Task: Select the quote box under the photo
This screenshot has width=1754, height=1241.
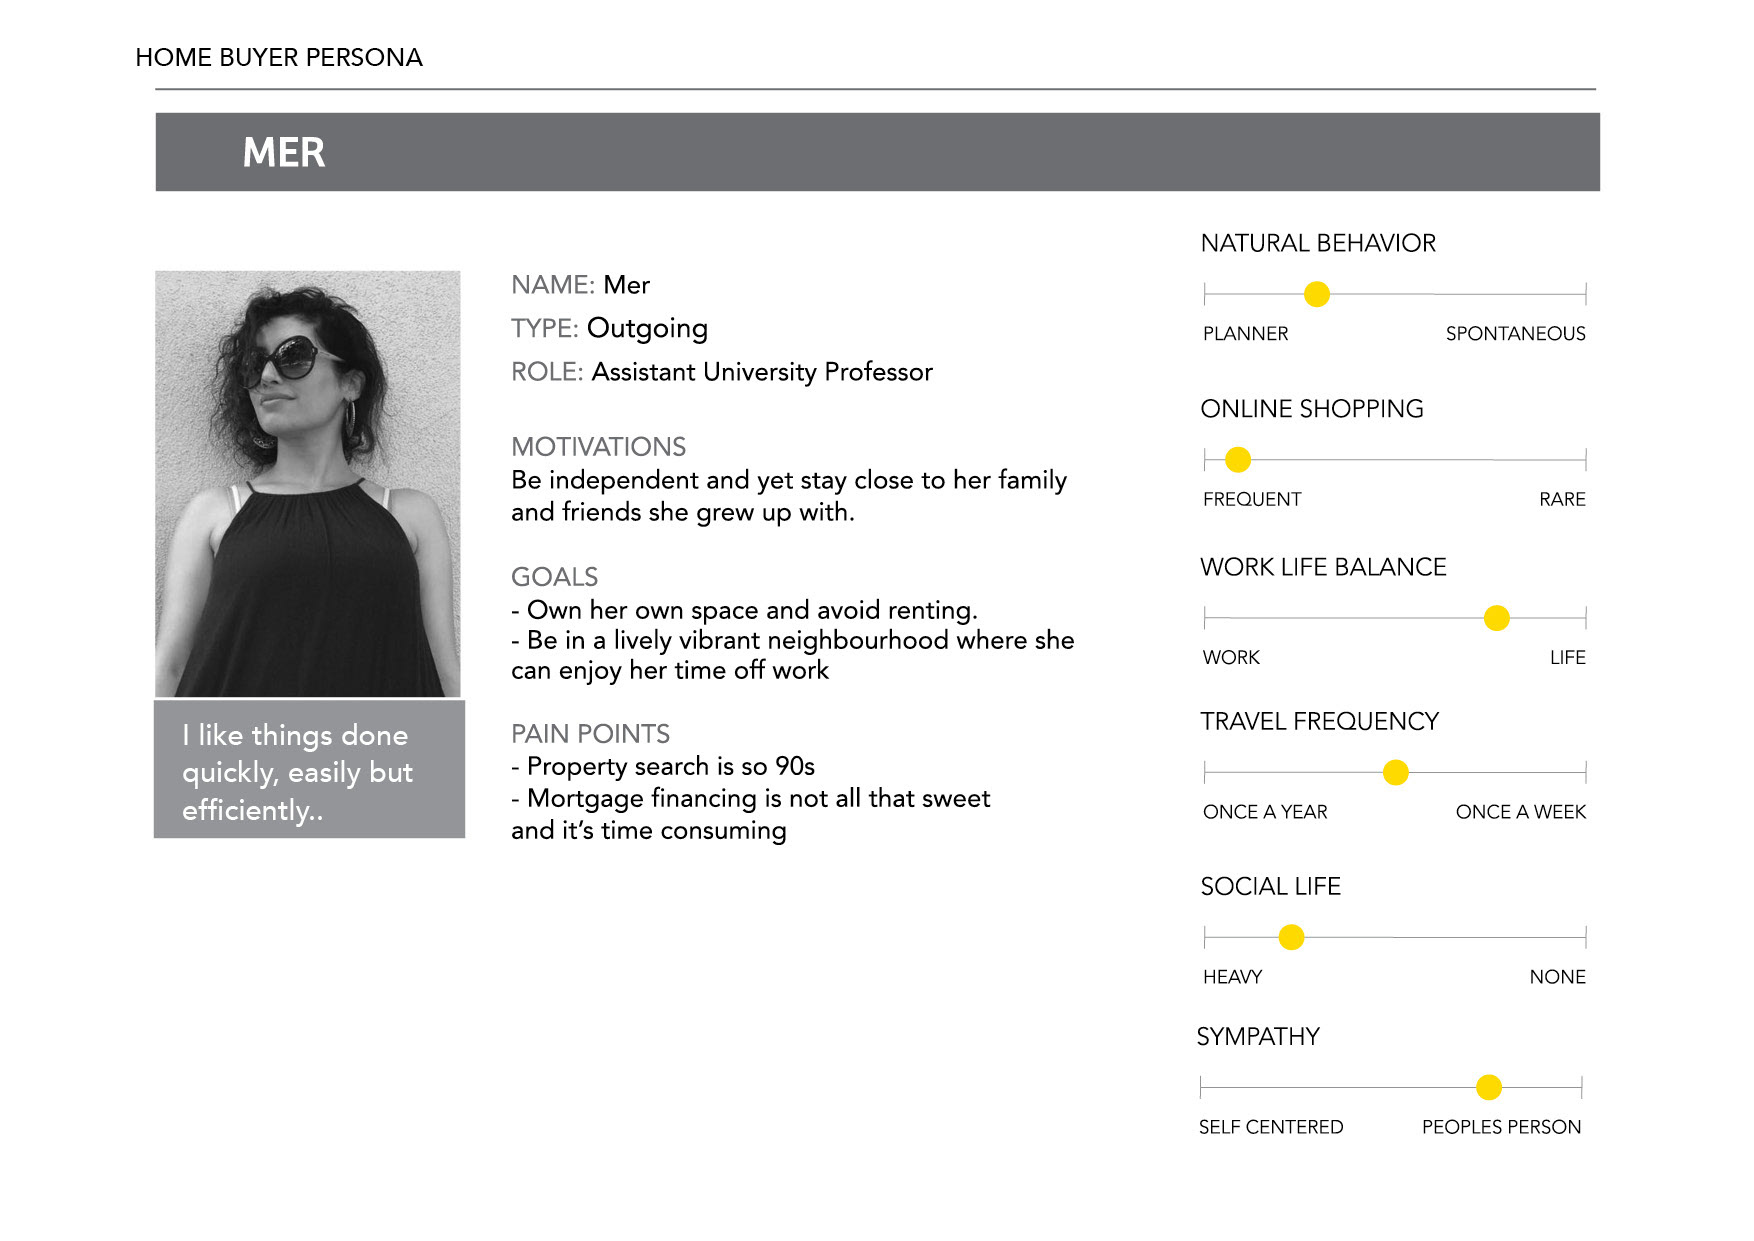Action: click(309, 770)
